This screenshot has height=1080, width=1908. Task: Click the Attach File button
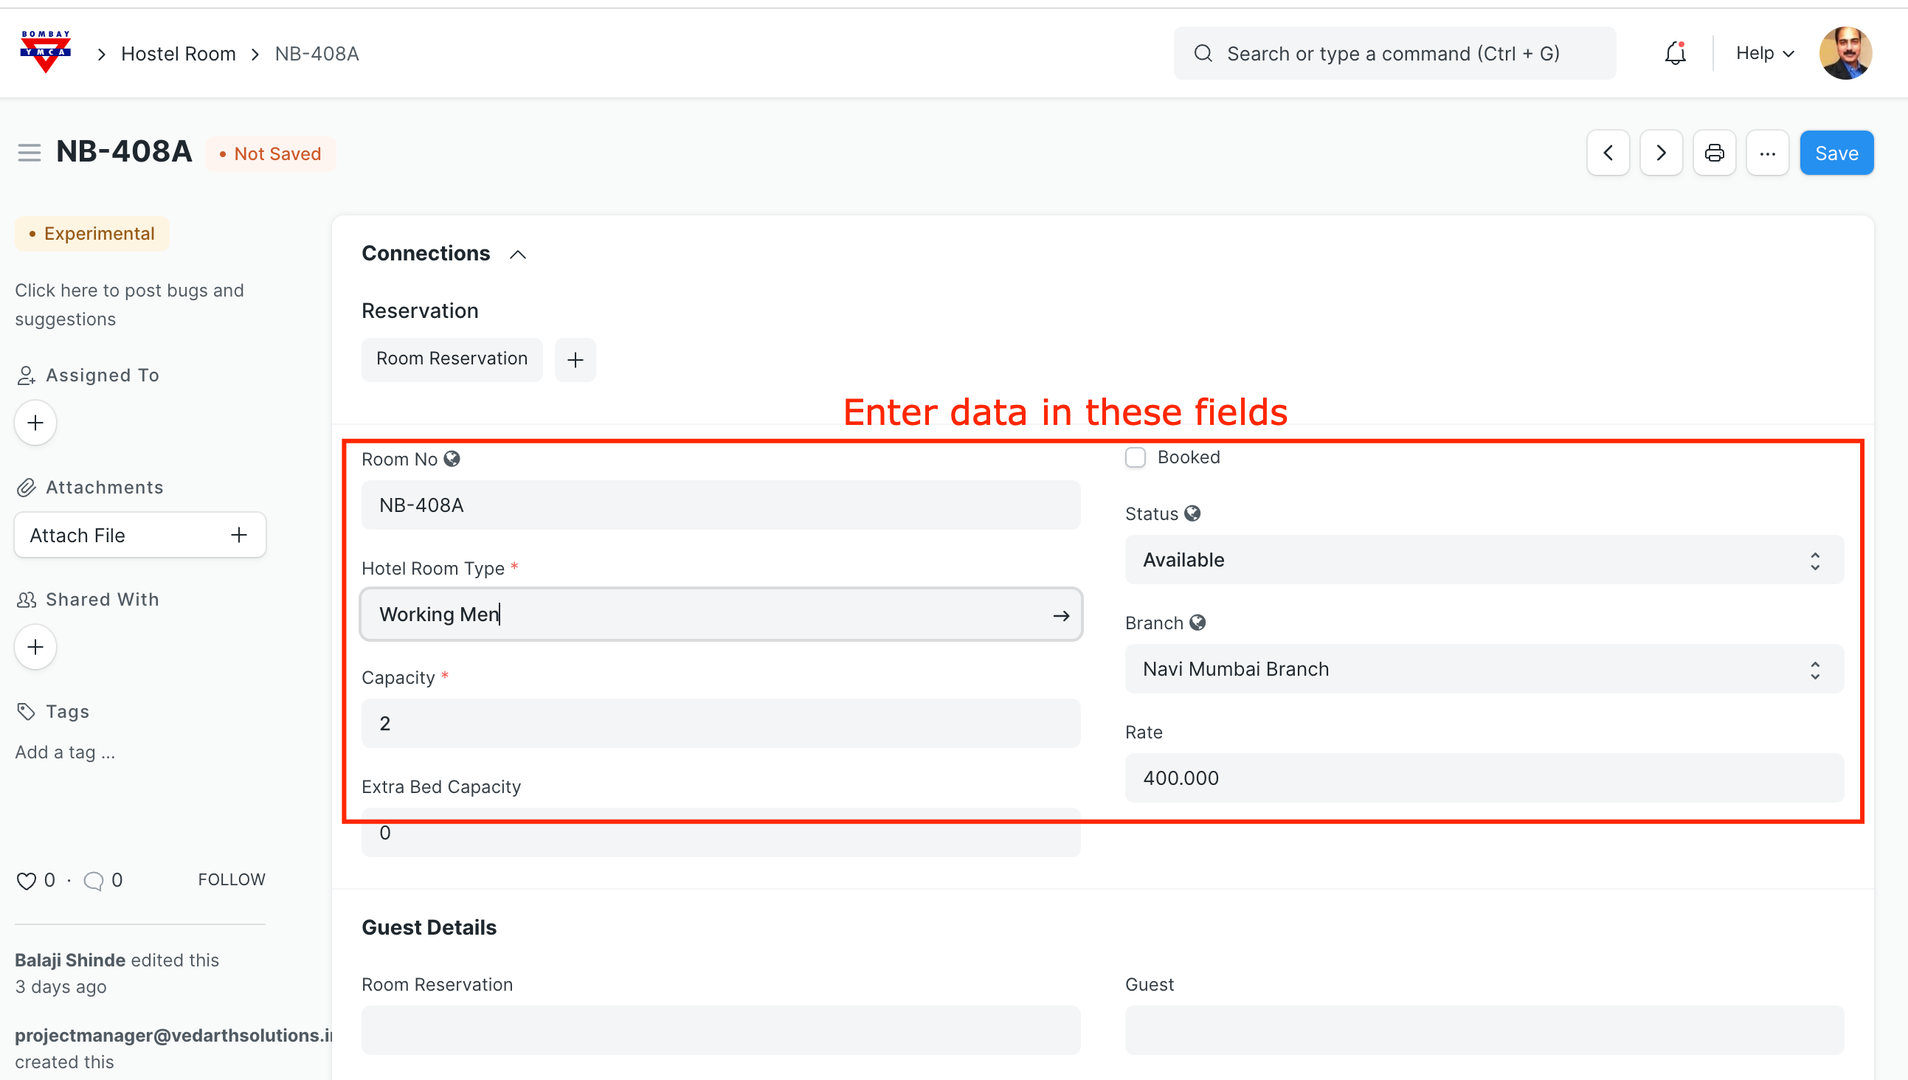pos(139,535)
